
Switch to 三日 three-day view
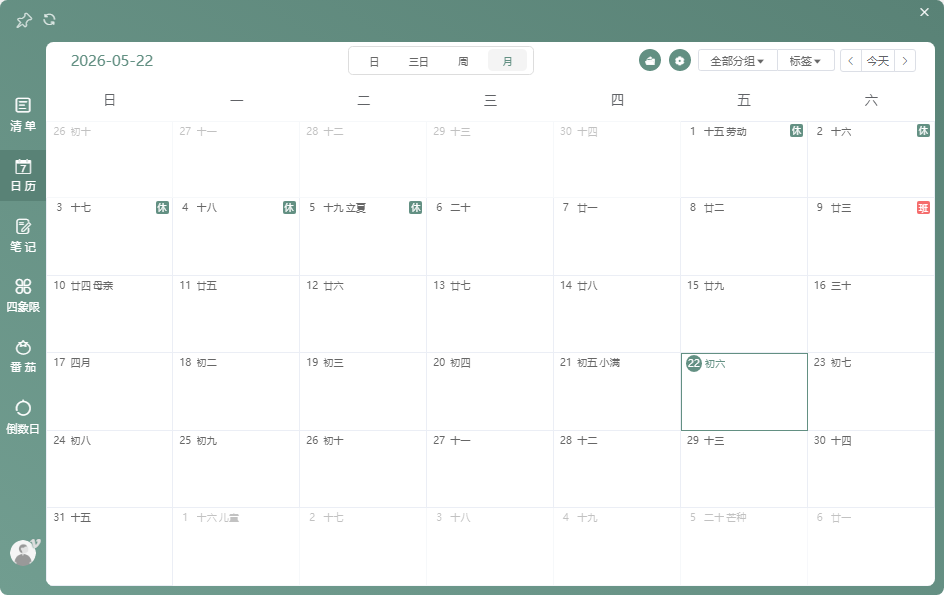pyautogui.click(x=418, y=61)
